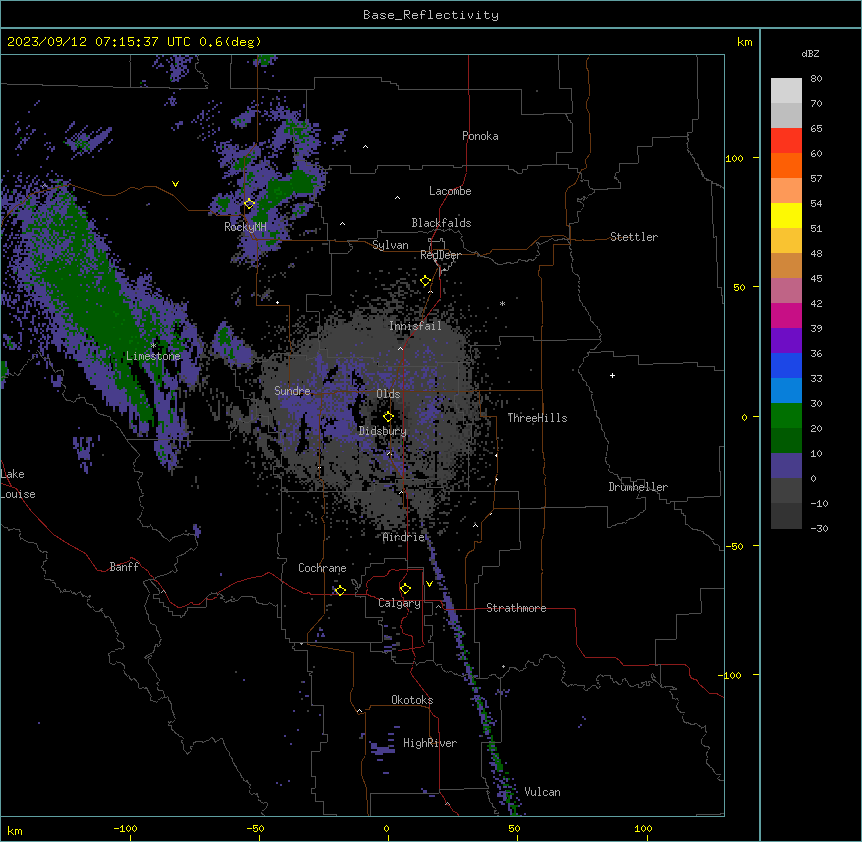Click the Drumheller label

[x=638, y=487]
